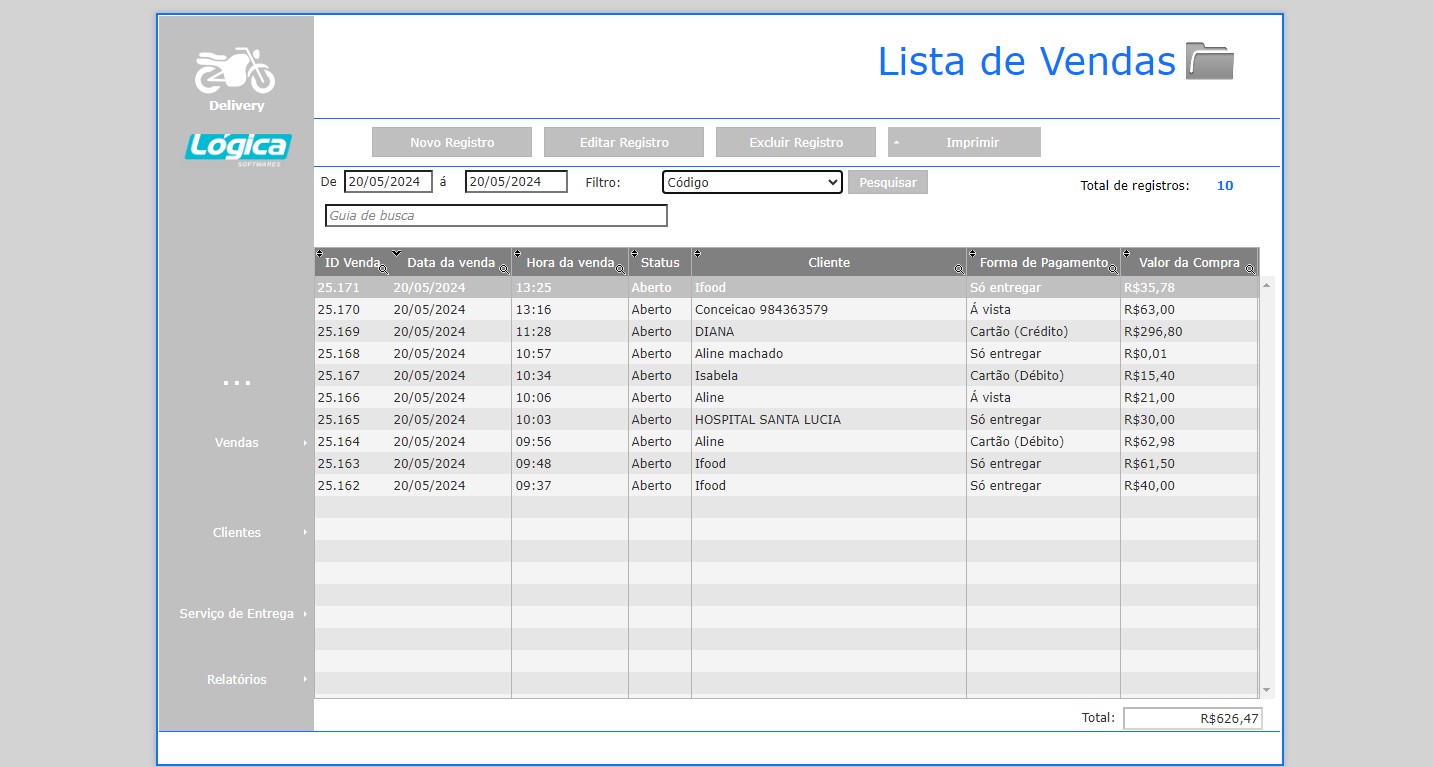Click the magnifier icon in Cliente column header
The width and height of the screenshot is (1433, 767).
958,269
